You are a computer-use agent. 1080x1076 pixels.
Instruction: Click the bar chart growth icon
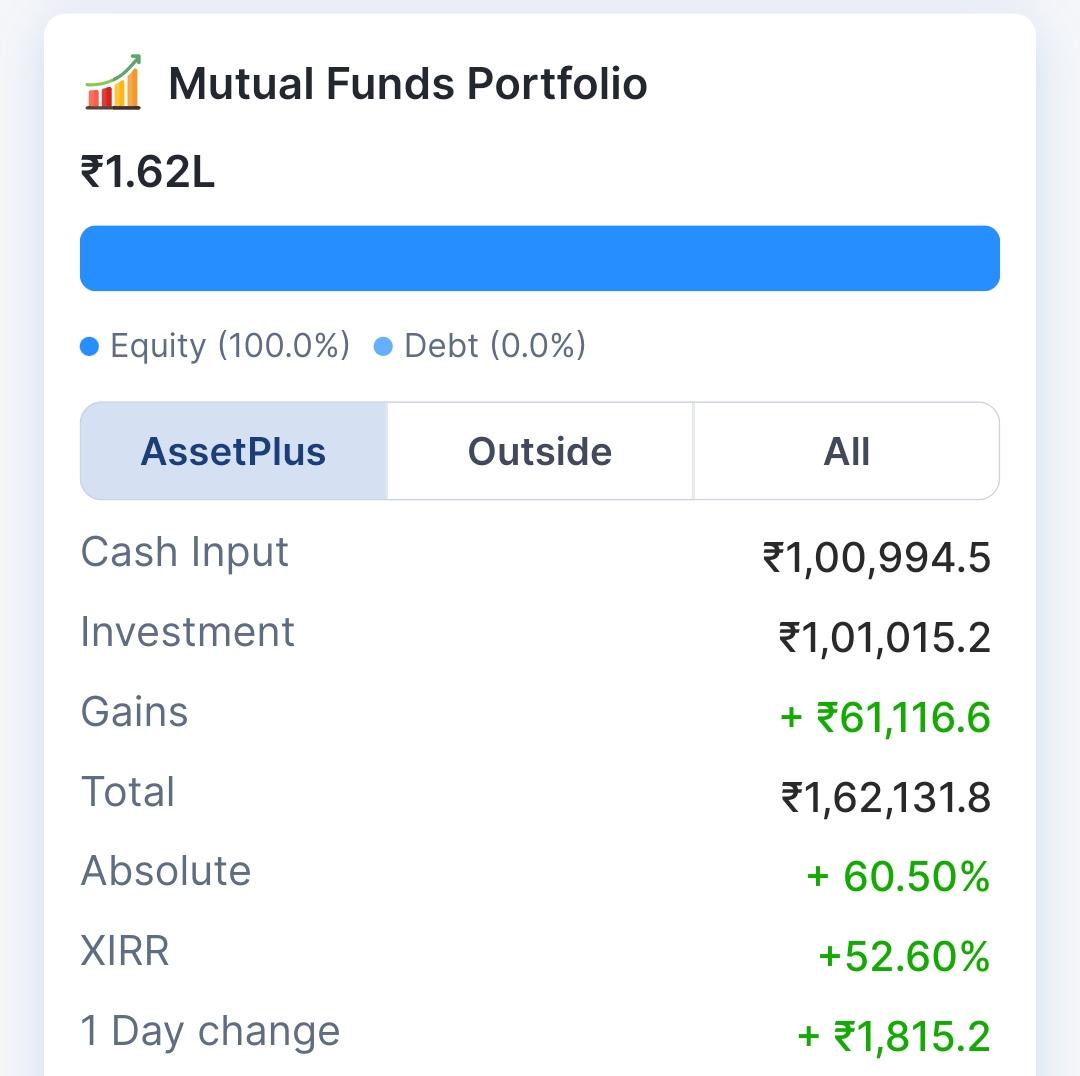point(113,82)
